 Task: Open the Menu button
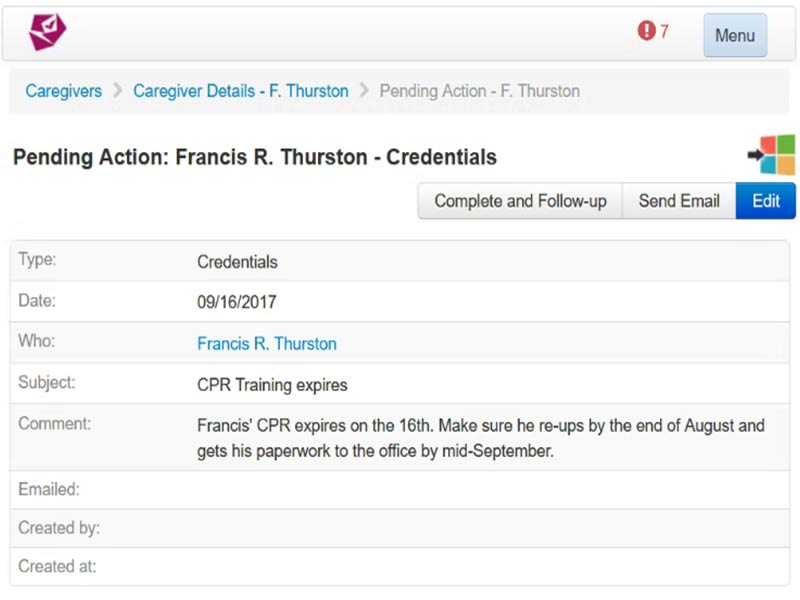coord(734,35)
